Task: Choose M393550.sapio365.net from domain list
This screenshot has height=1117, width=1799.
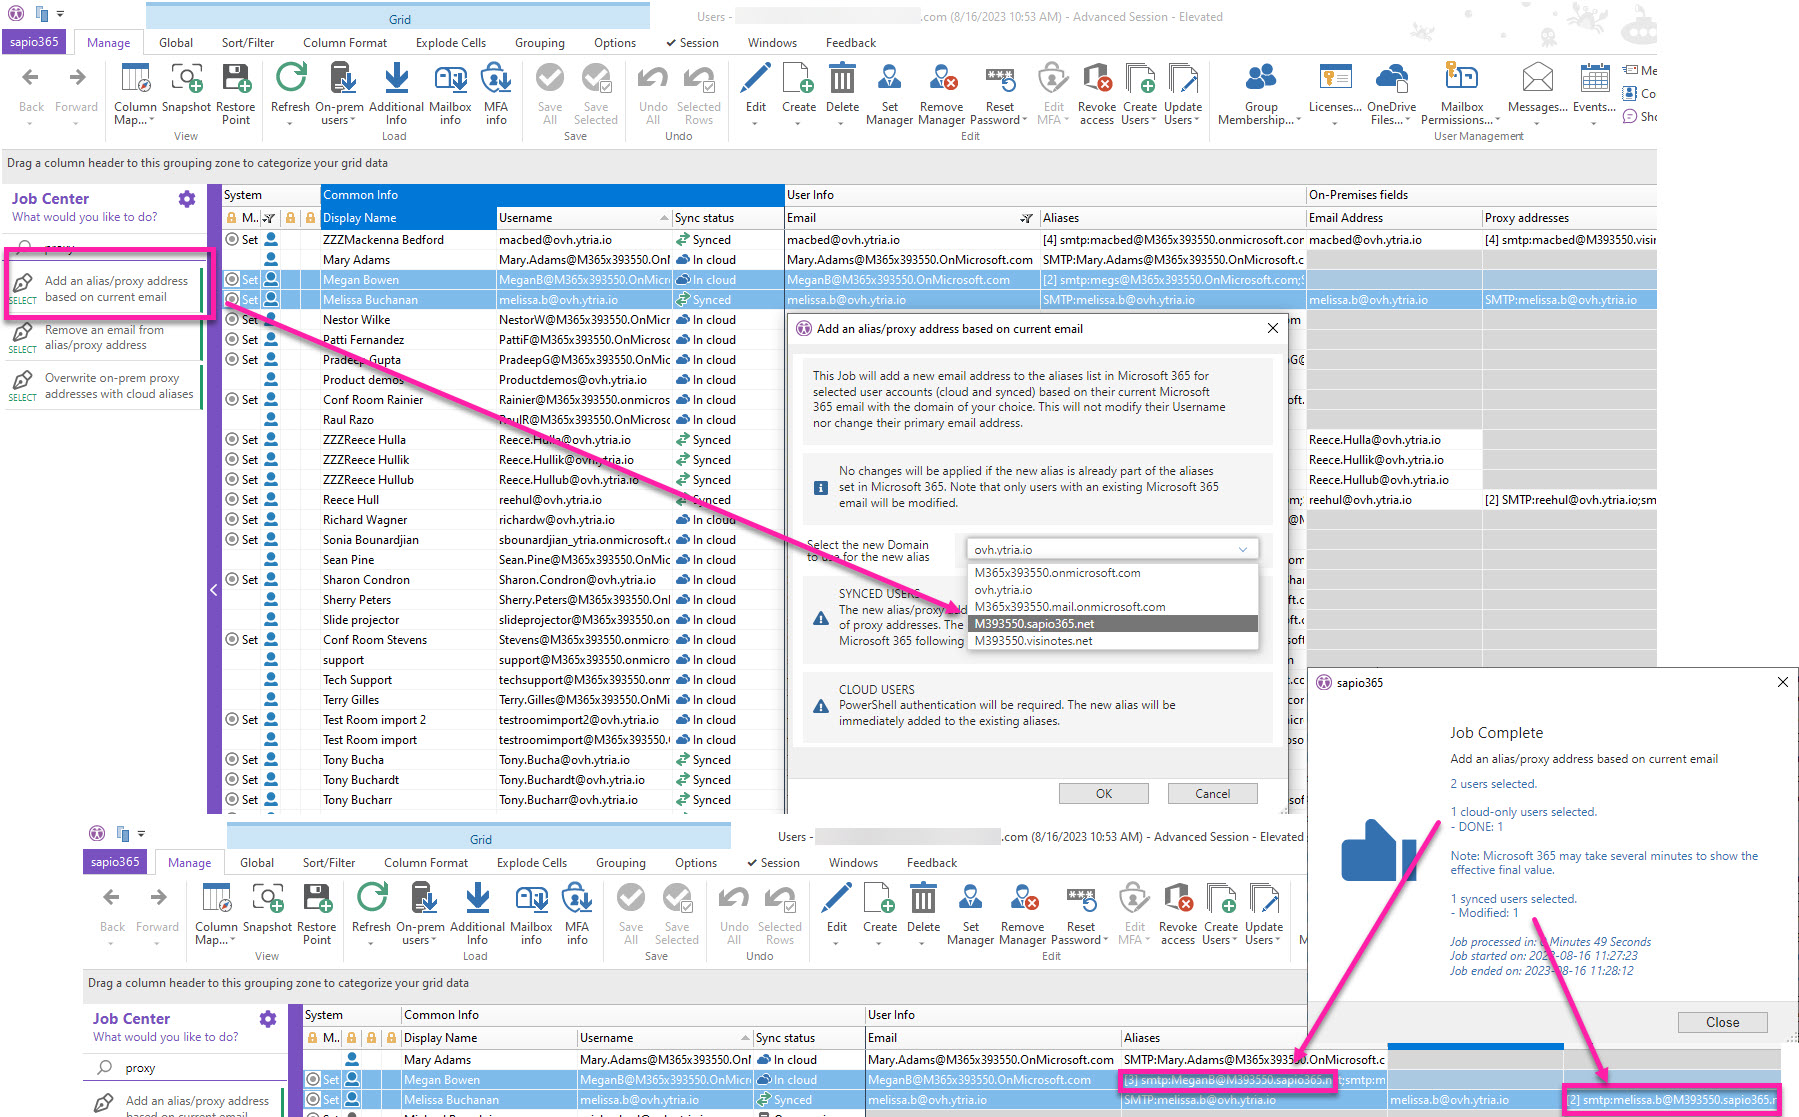Action: pos(1112,624)
